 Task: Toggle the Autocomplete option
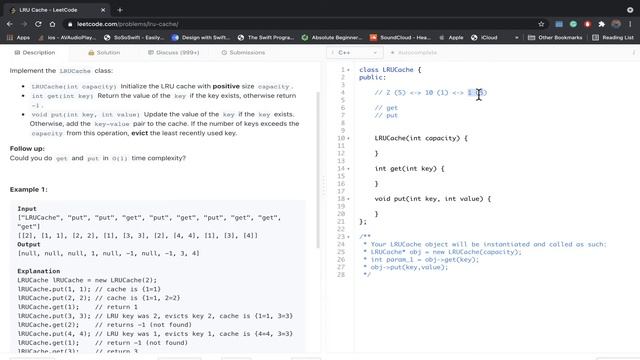(x=413, y=53)
